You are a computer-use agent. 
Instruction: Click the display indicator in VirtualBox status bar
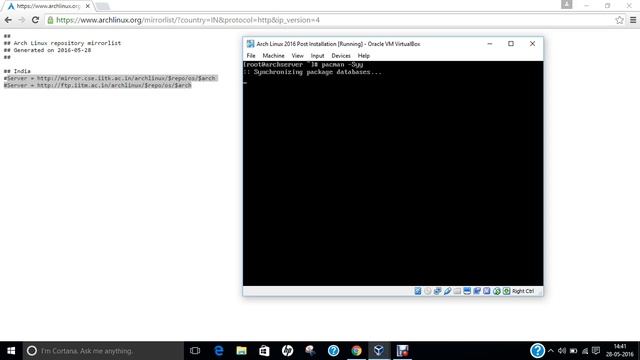coord(467,291)
